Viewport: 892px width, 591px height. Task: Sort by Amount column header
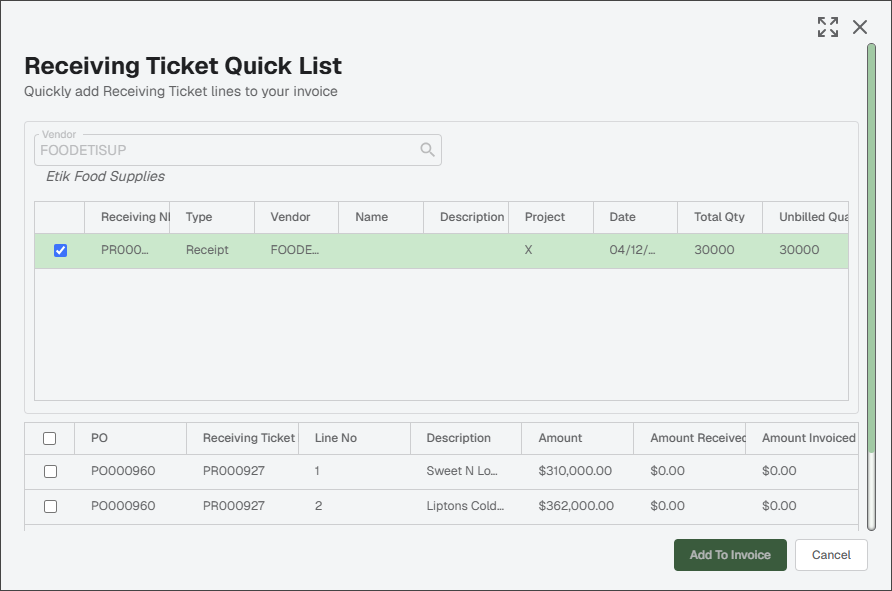click(x=577, y=438)
